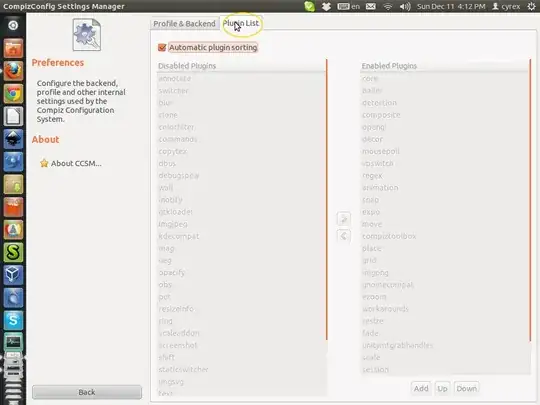Click the green indicator icon in top panel
Image resolution: width=540 pixels, height=405 pixels.
point(309,6)
